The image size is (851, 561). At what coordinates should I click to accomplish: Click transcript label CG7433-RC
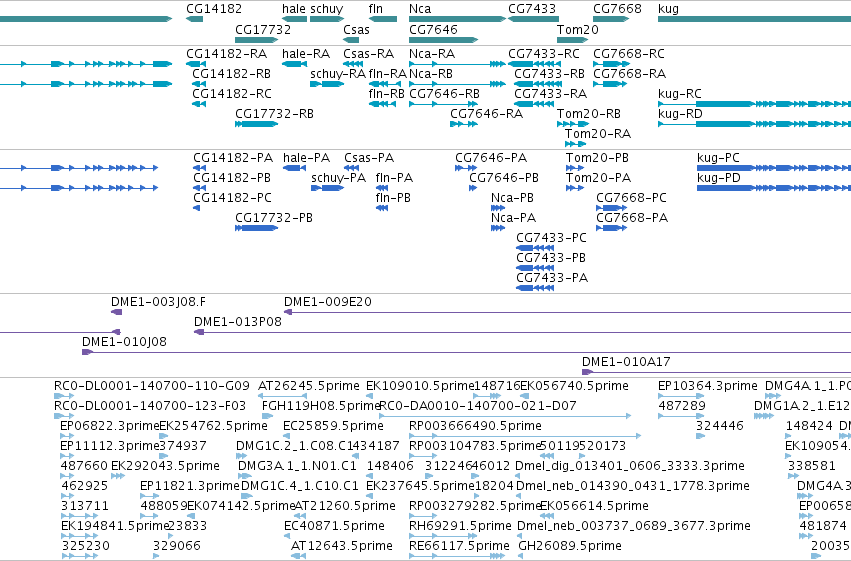tap(544, 54)
